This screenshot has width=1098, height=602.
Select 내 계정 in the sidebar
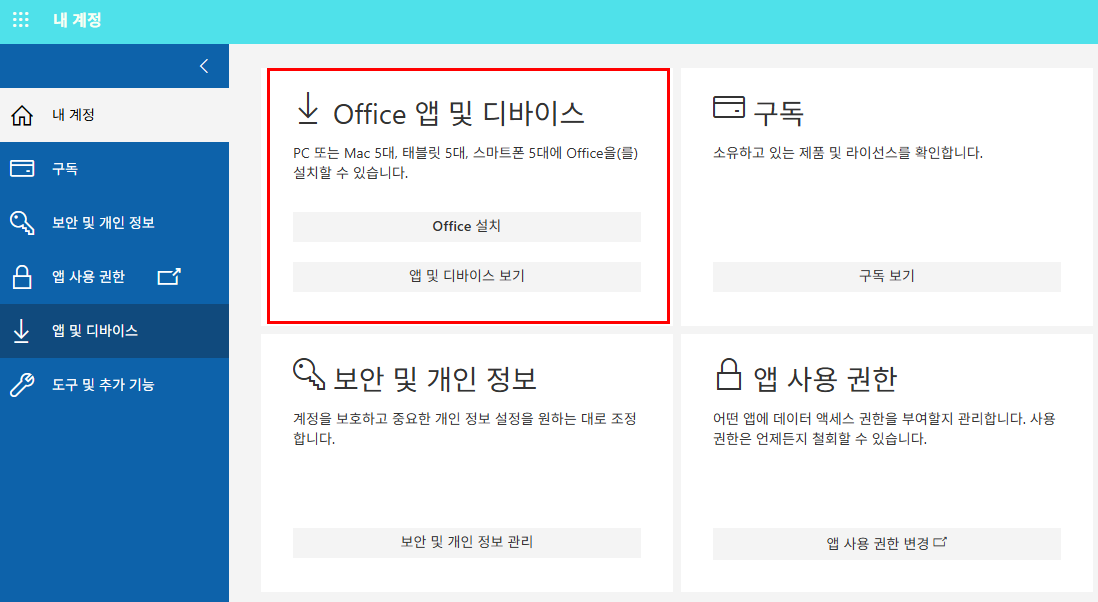click(x=114, y=115)
